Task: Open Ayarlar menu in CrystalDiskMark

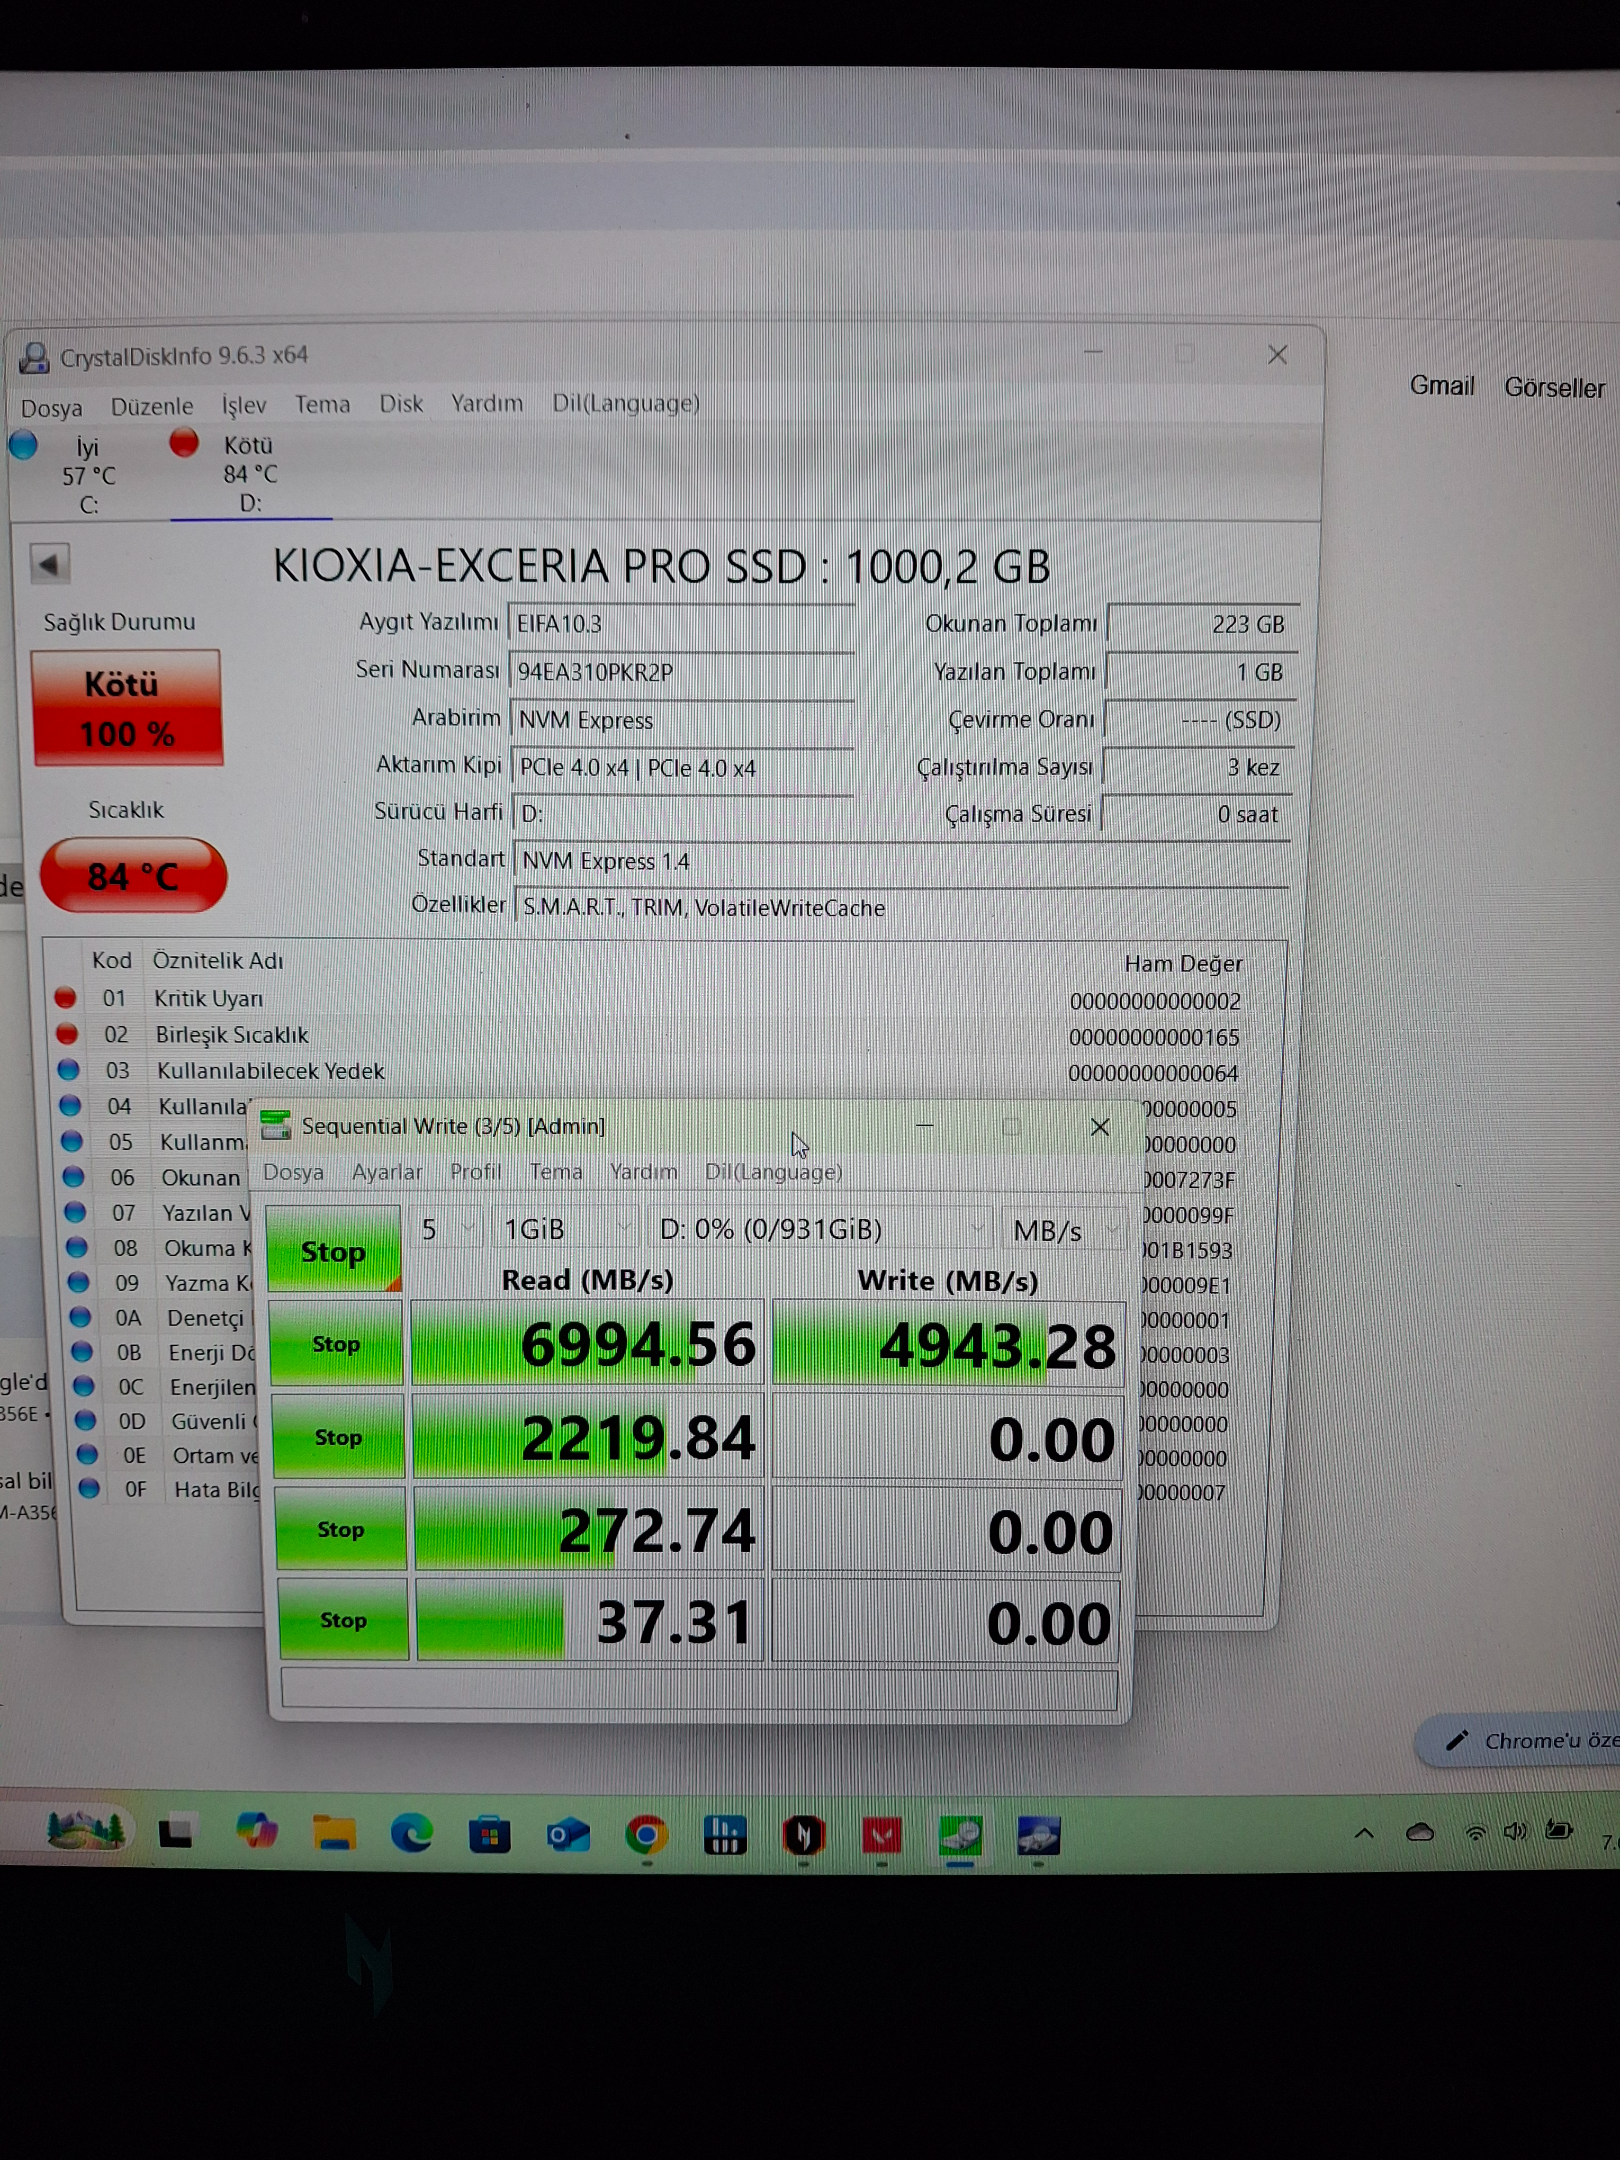Action: click(x=387, y=1171)
